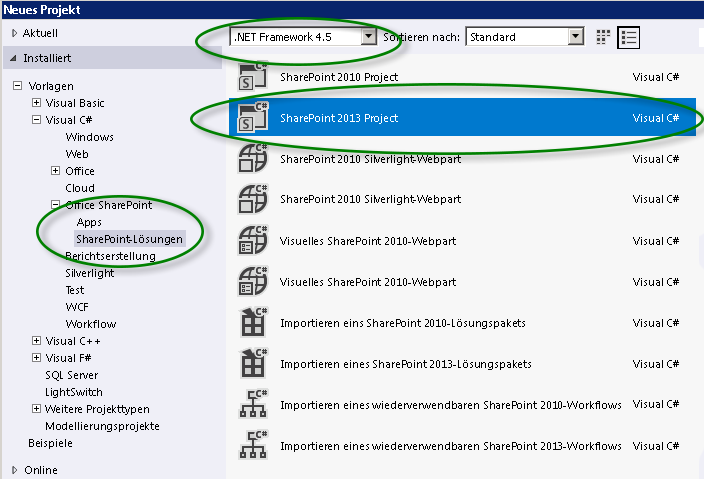Select the Weitere Projekttypen tree label
Screen dimensions: 704x479
97,409
